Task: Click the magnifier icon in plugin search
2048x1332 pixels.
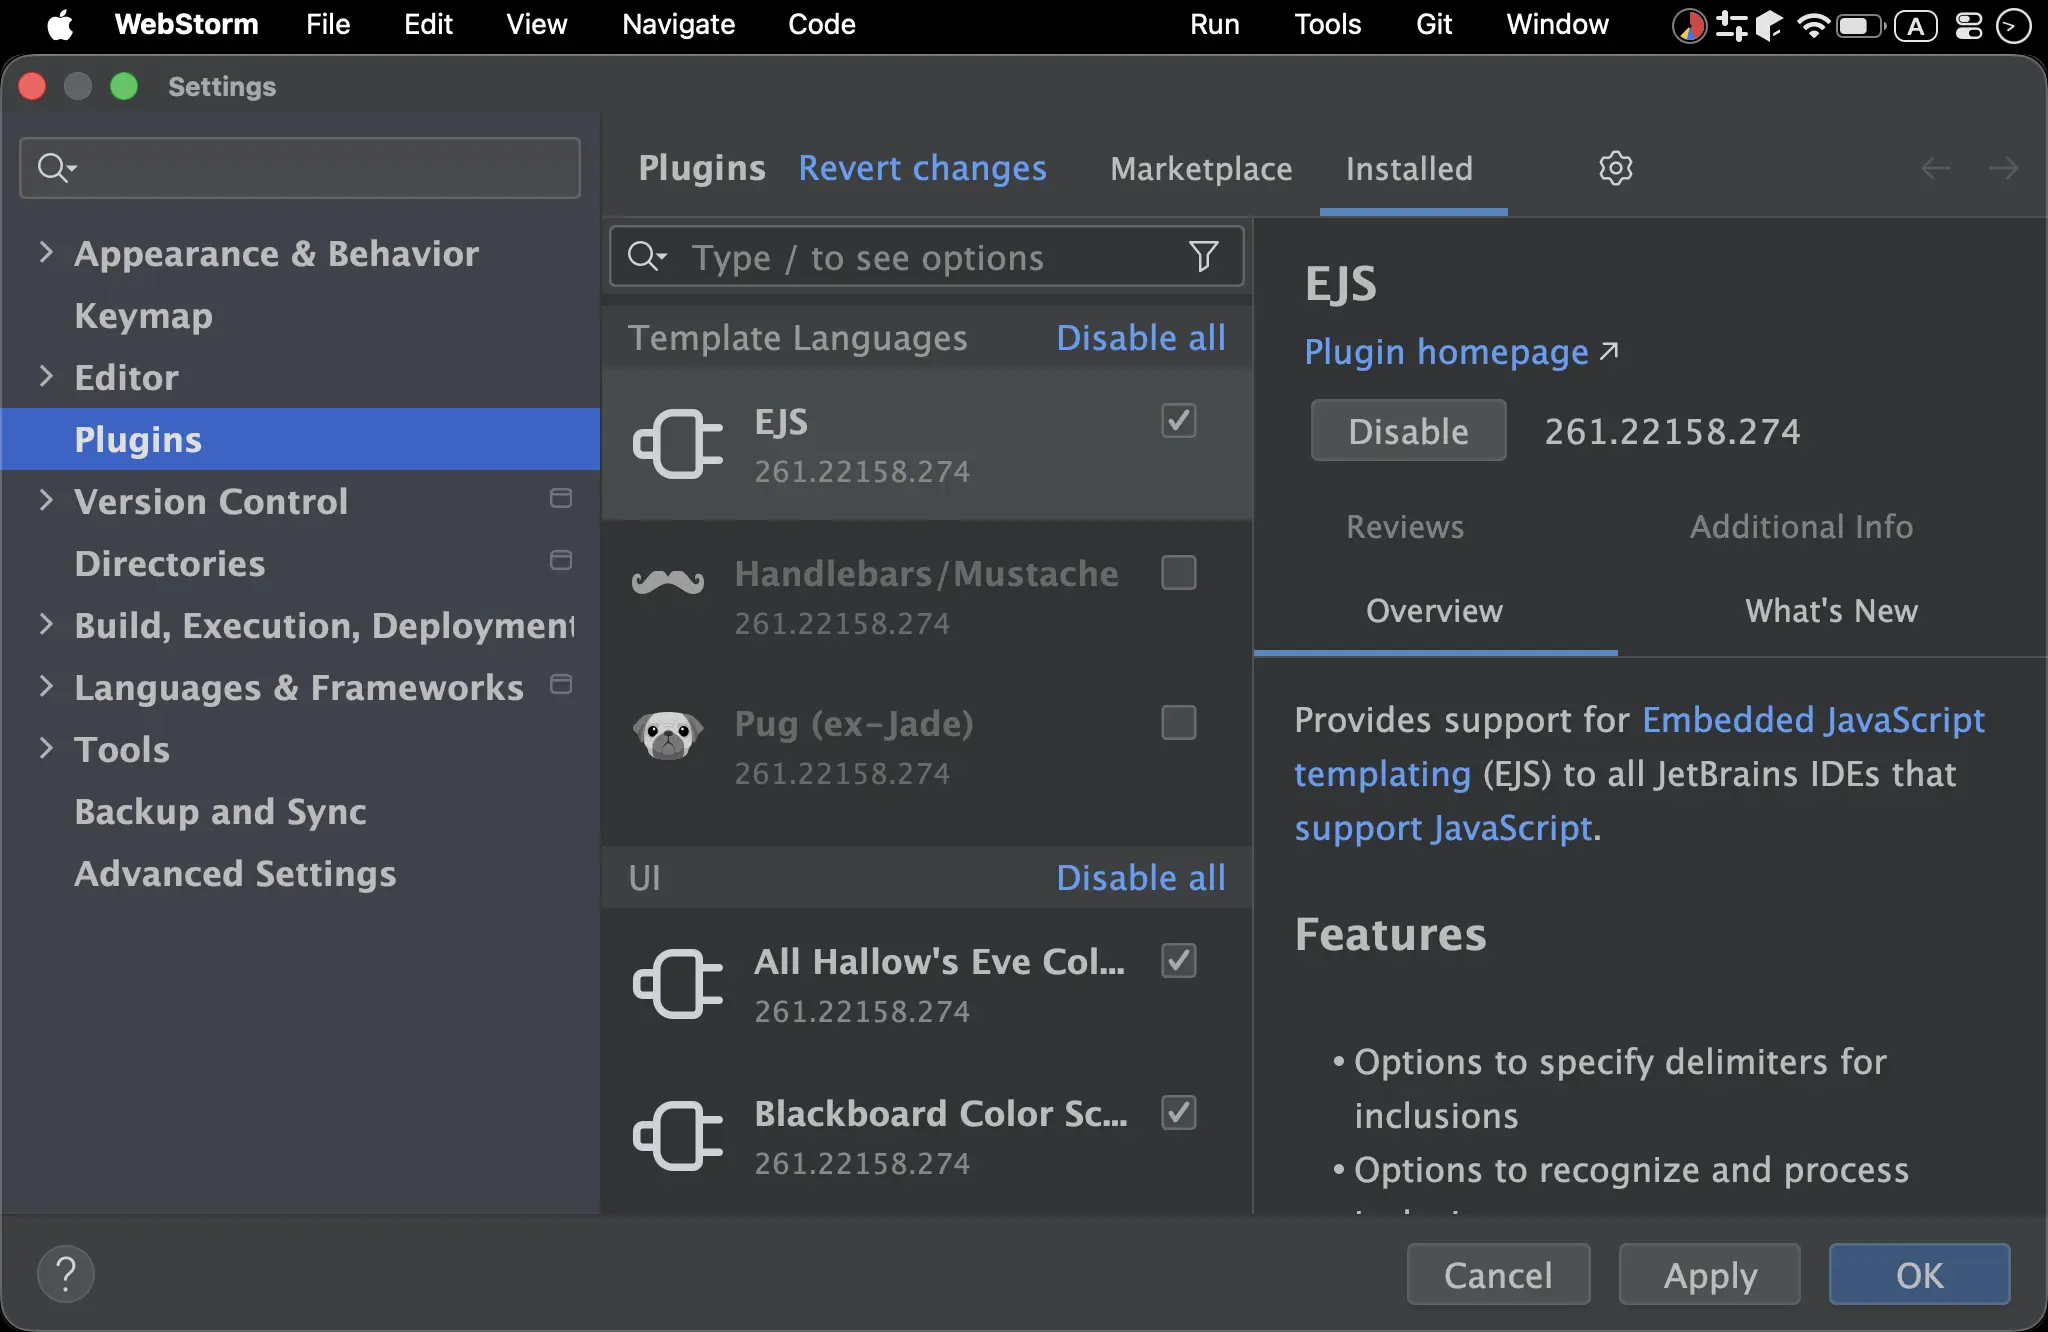Action: coord(646,257)
